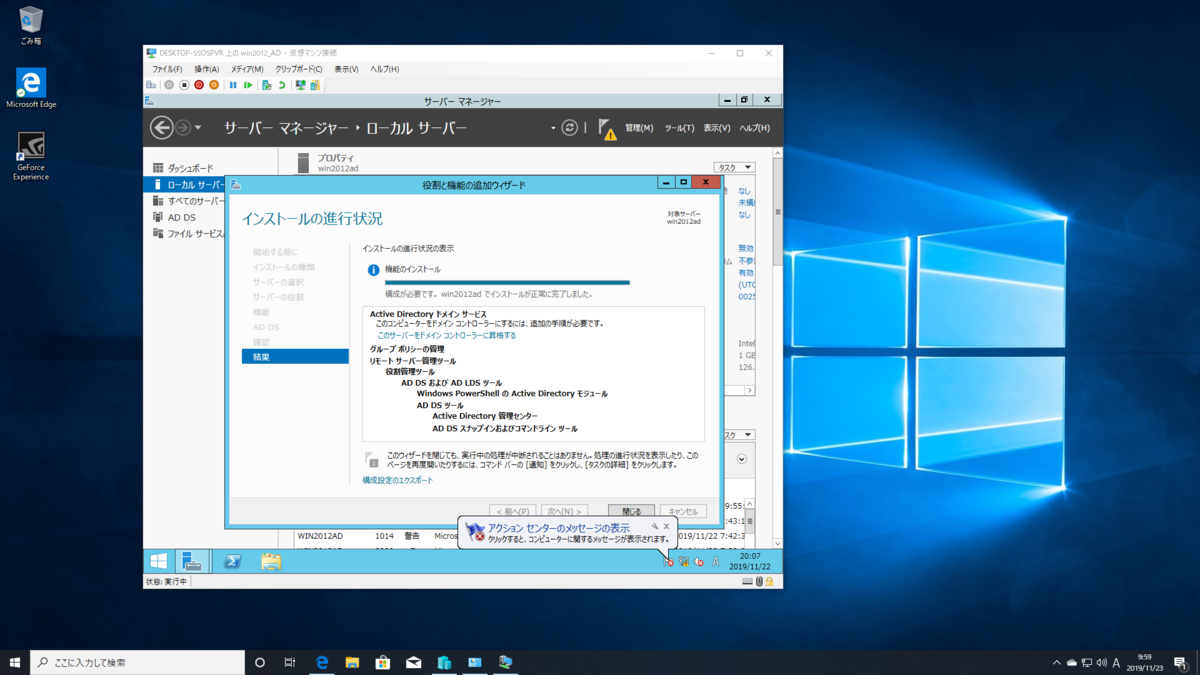
Task: Collapse the events section with the chevron button
Action: pos(742,459)
